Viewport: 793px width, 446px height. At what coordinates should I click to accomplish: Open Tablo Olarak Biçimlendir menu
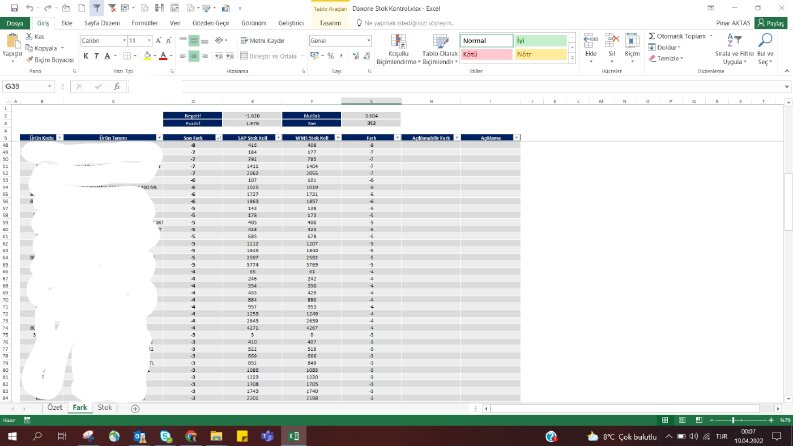click(440, 50)
